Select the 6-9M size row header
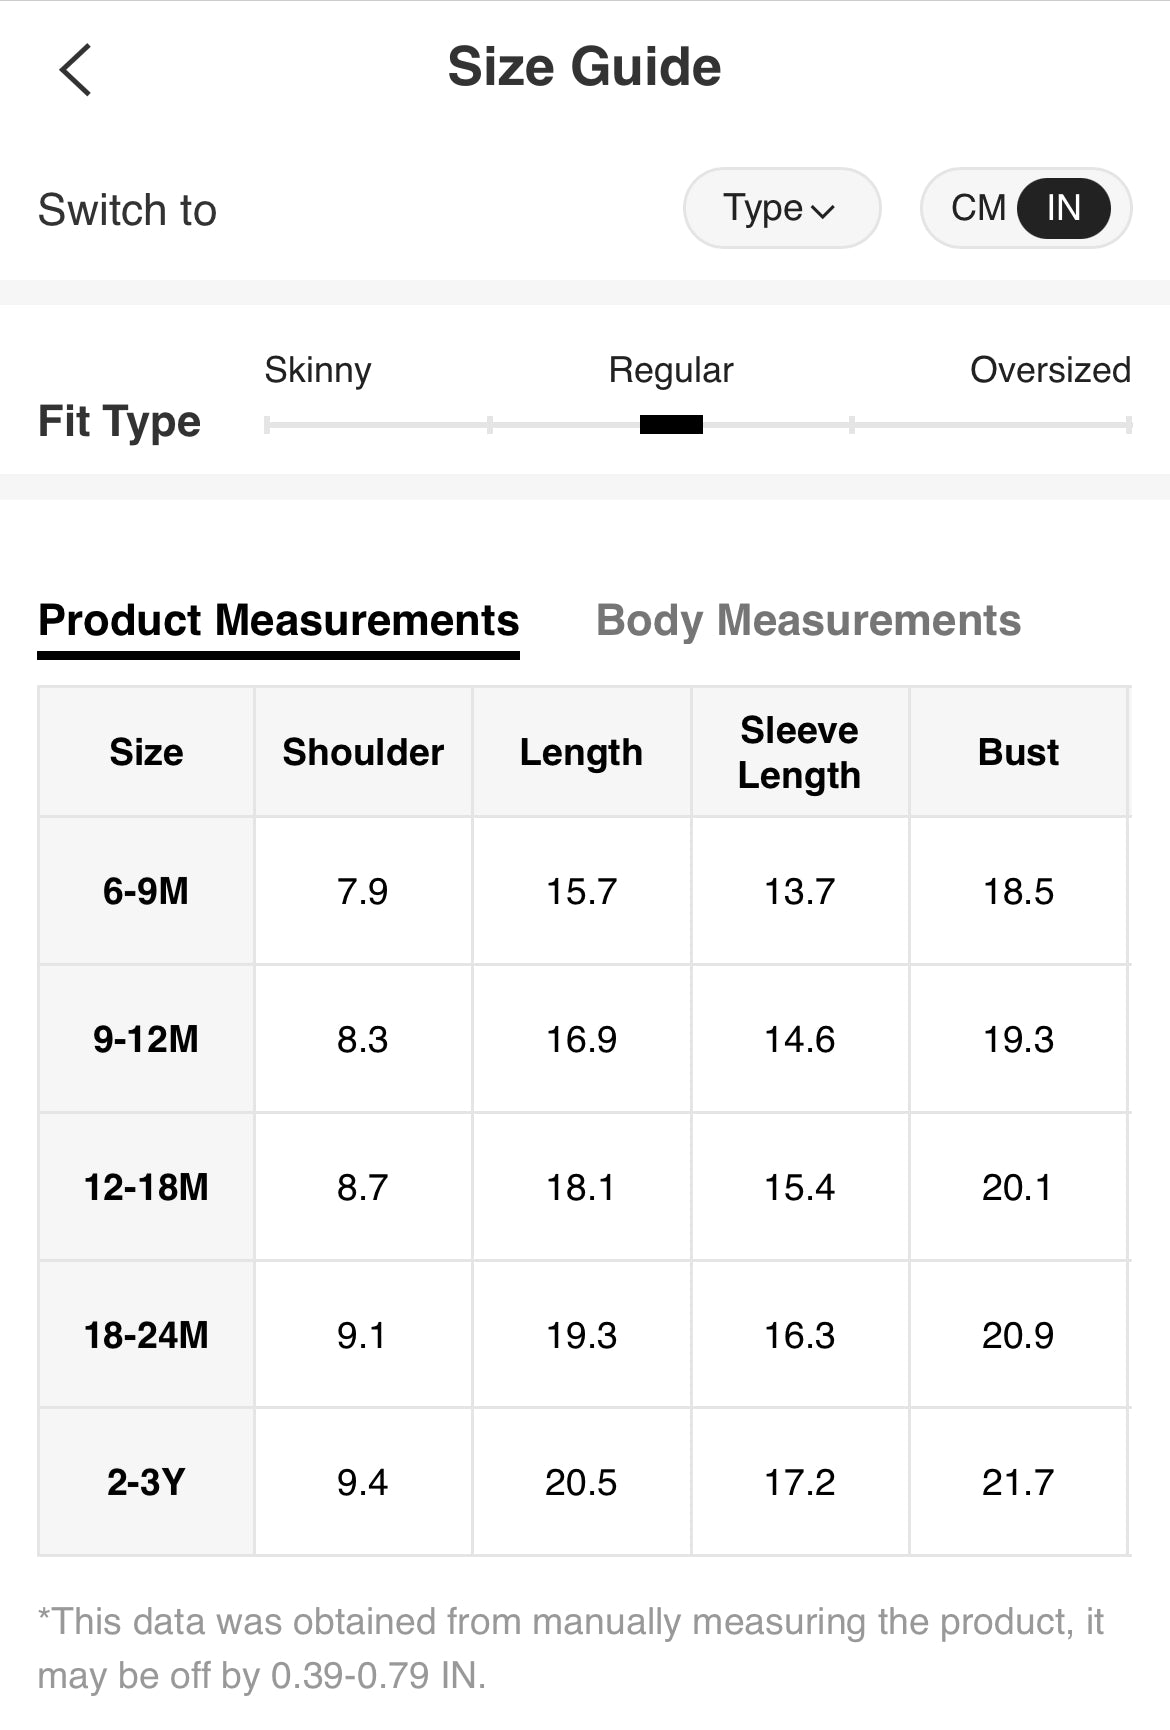This screenshot has width=1170, height=1730. click(146, 891)
